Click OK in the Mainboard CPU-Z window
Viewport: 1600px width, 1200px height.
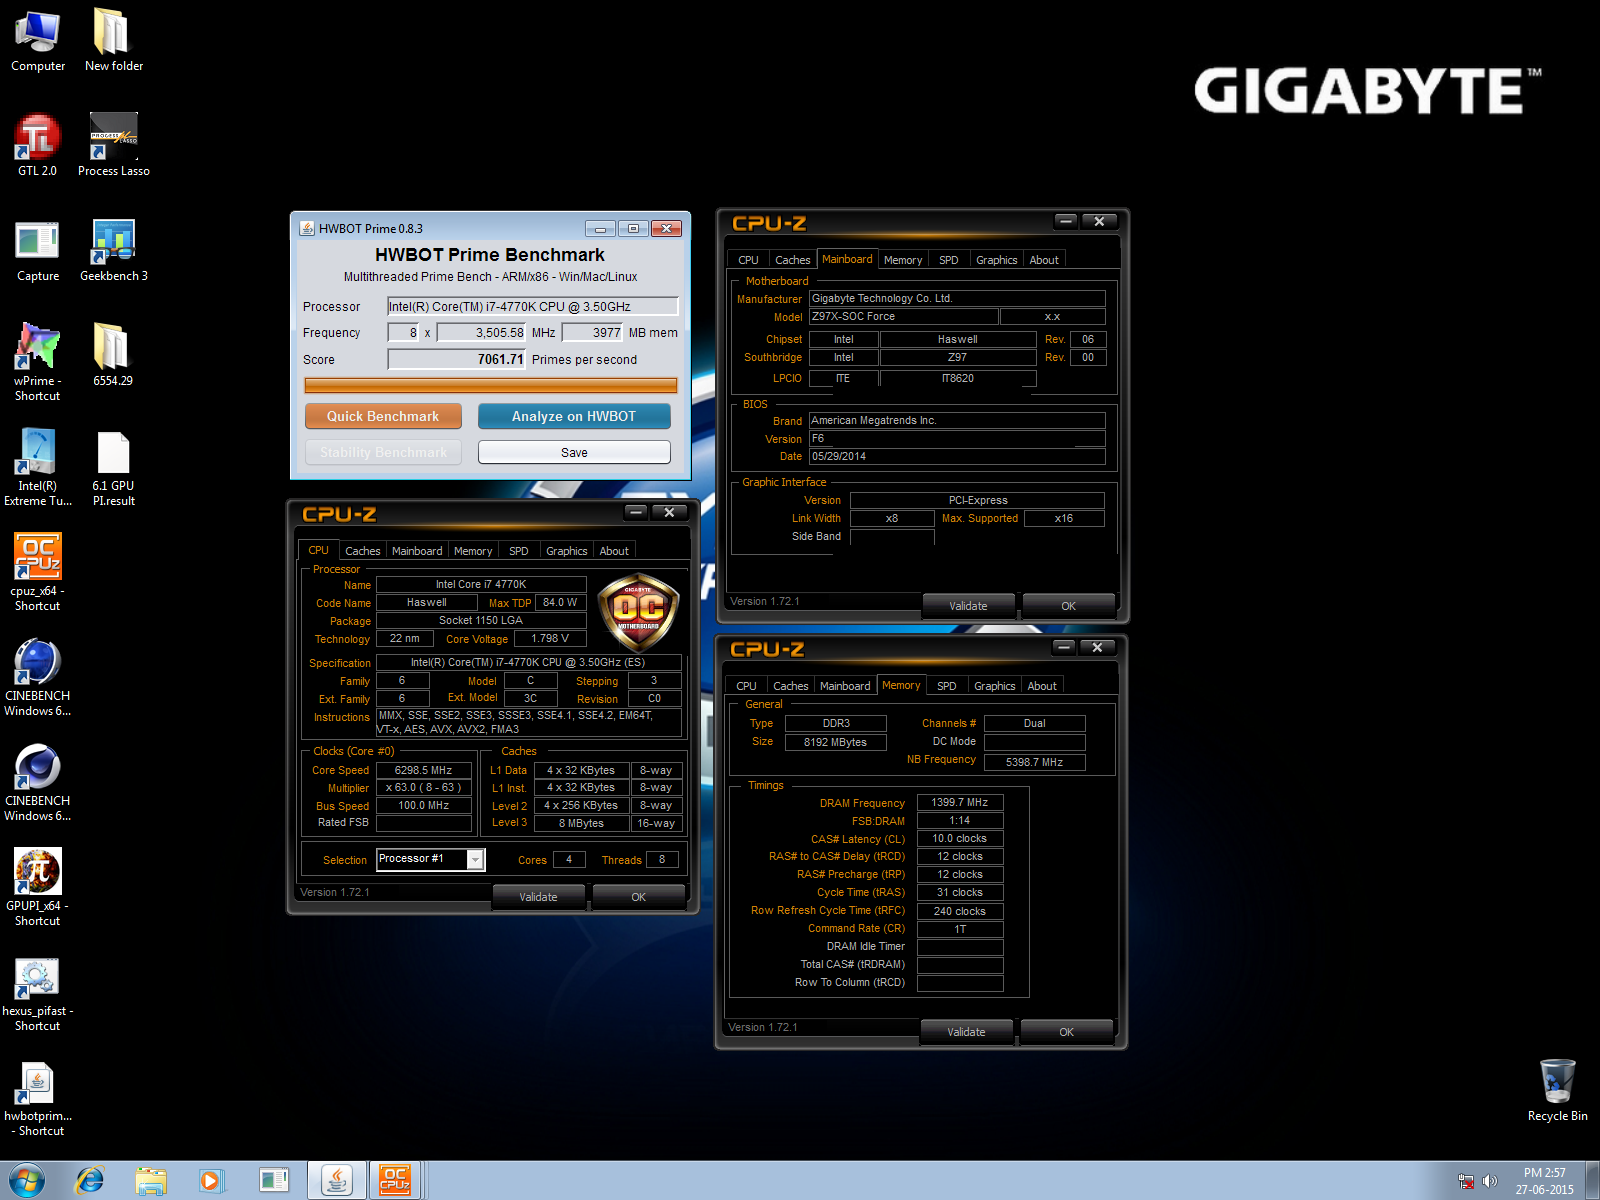coord(1068,606)
